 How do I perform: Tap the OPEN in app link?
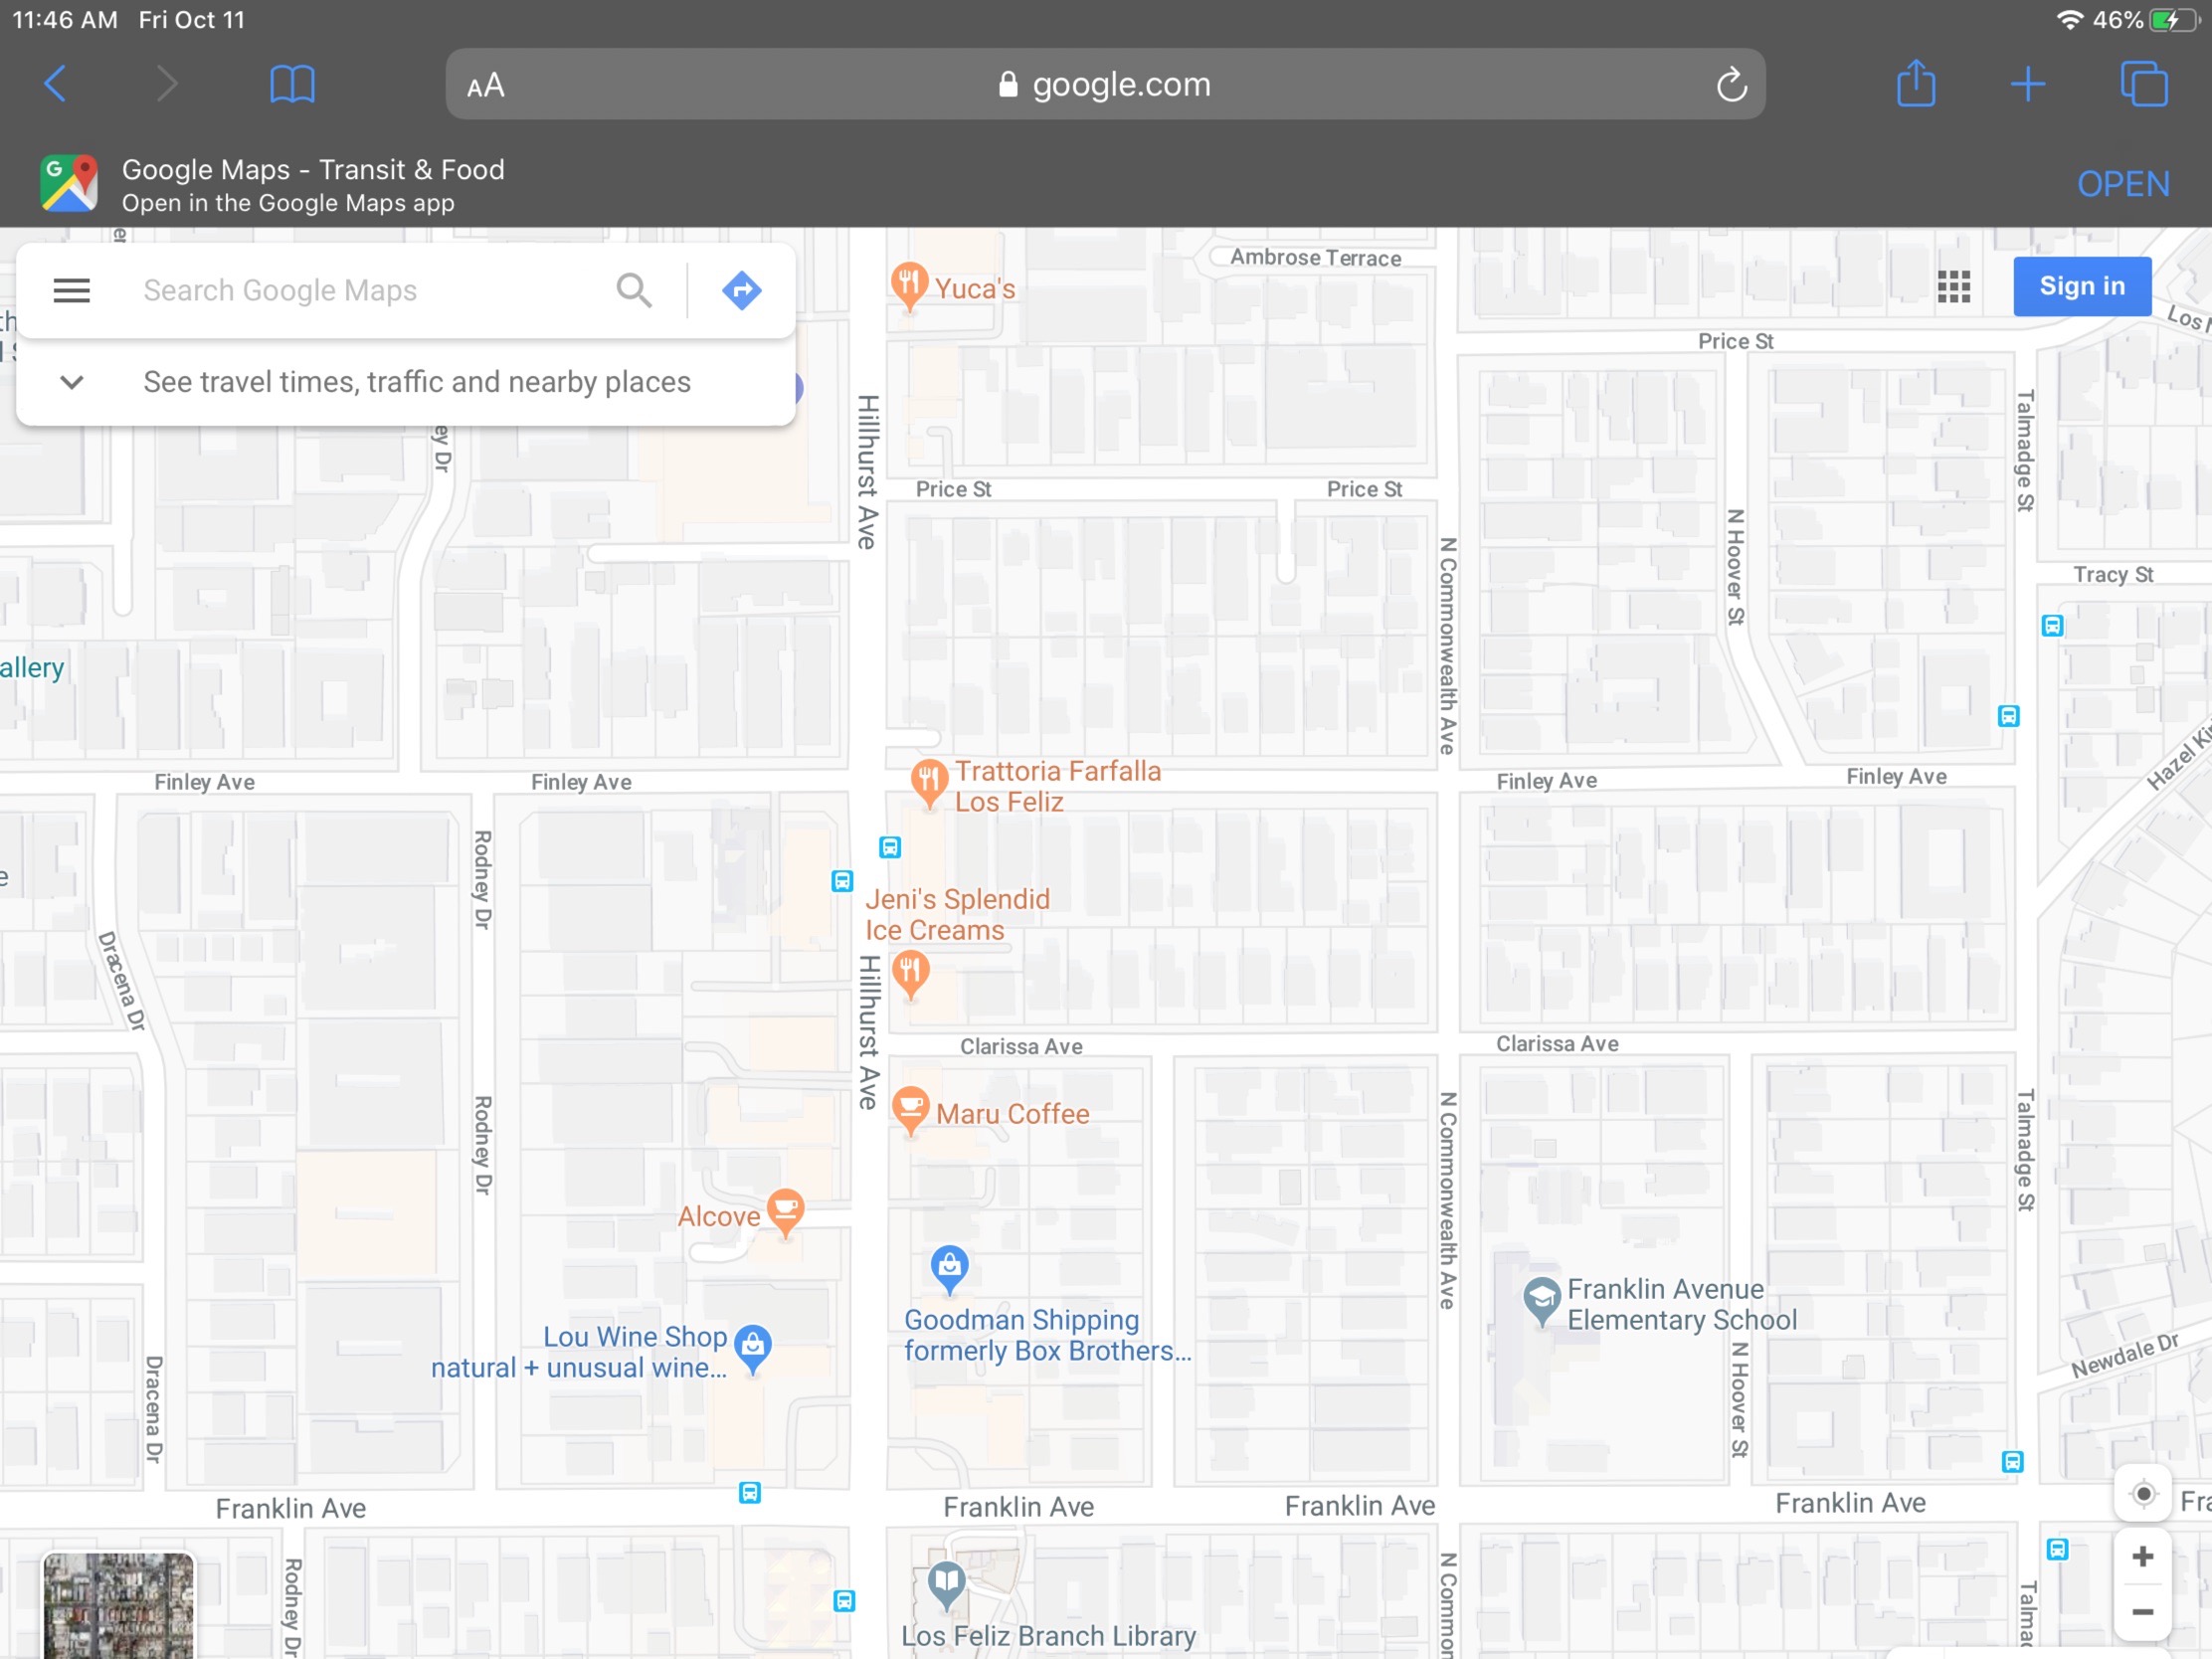2122,184
